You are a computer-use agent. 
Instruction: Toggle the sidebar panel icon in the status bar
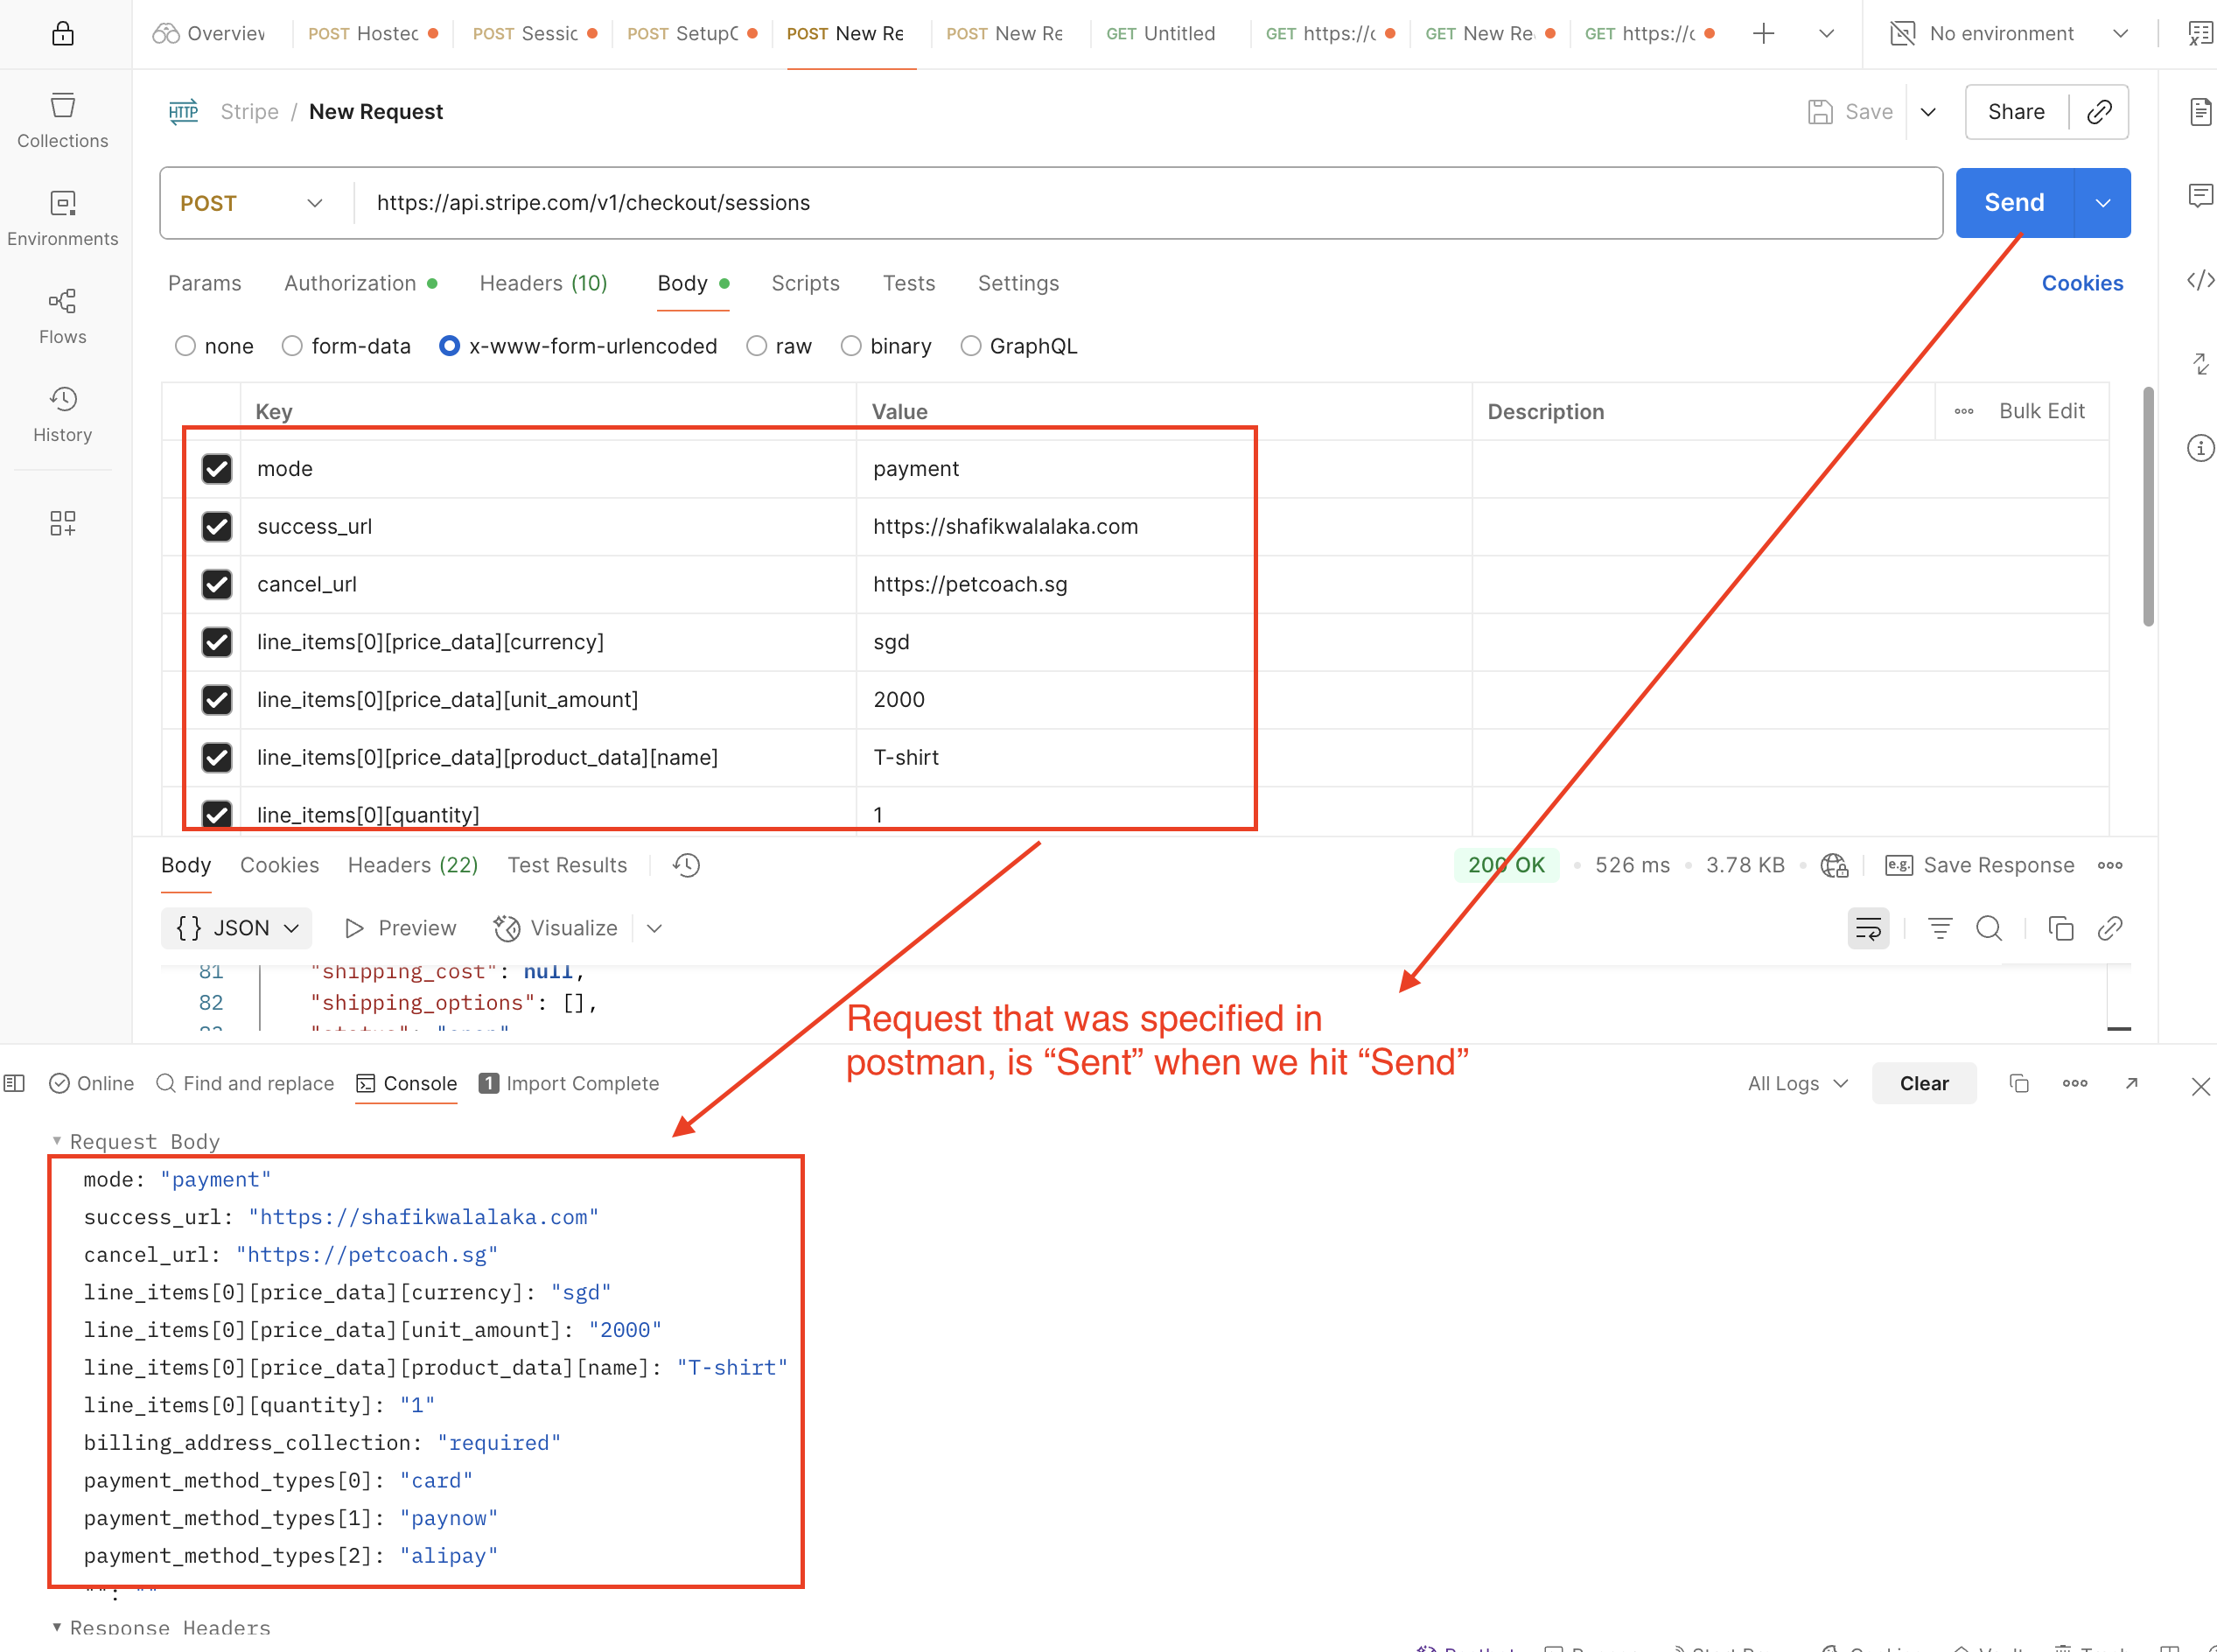(x=14, y=1083)
